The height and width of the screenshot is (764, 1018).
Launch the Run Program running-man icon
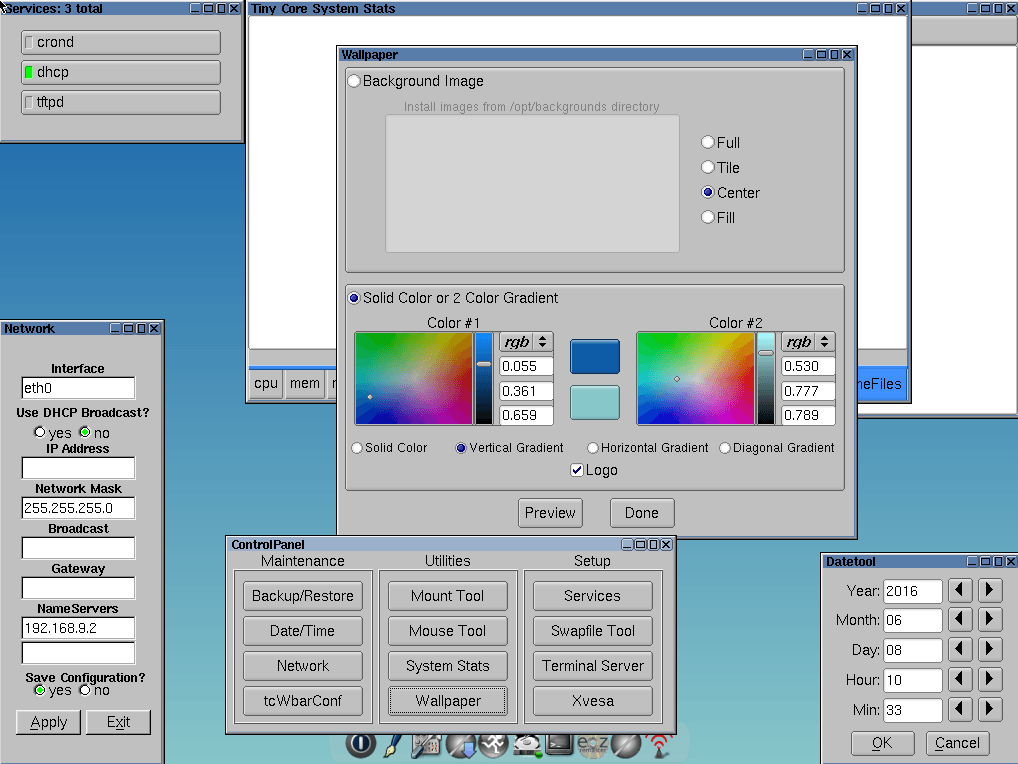tap(493, 745)
